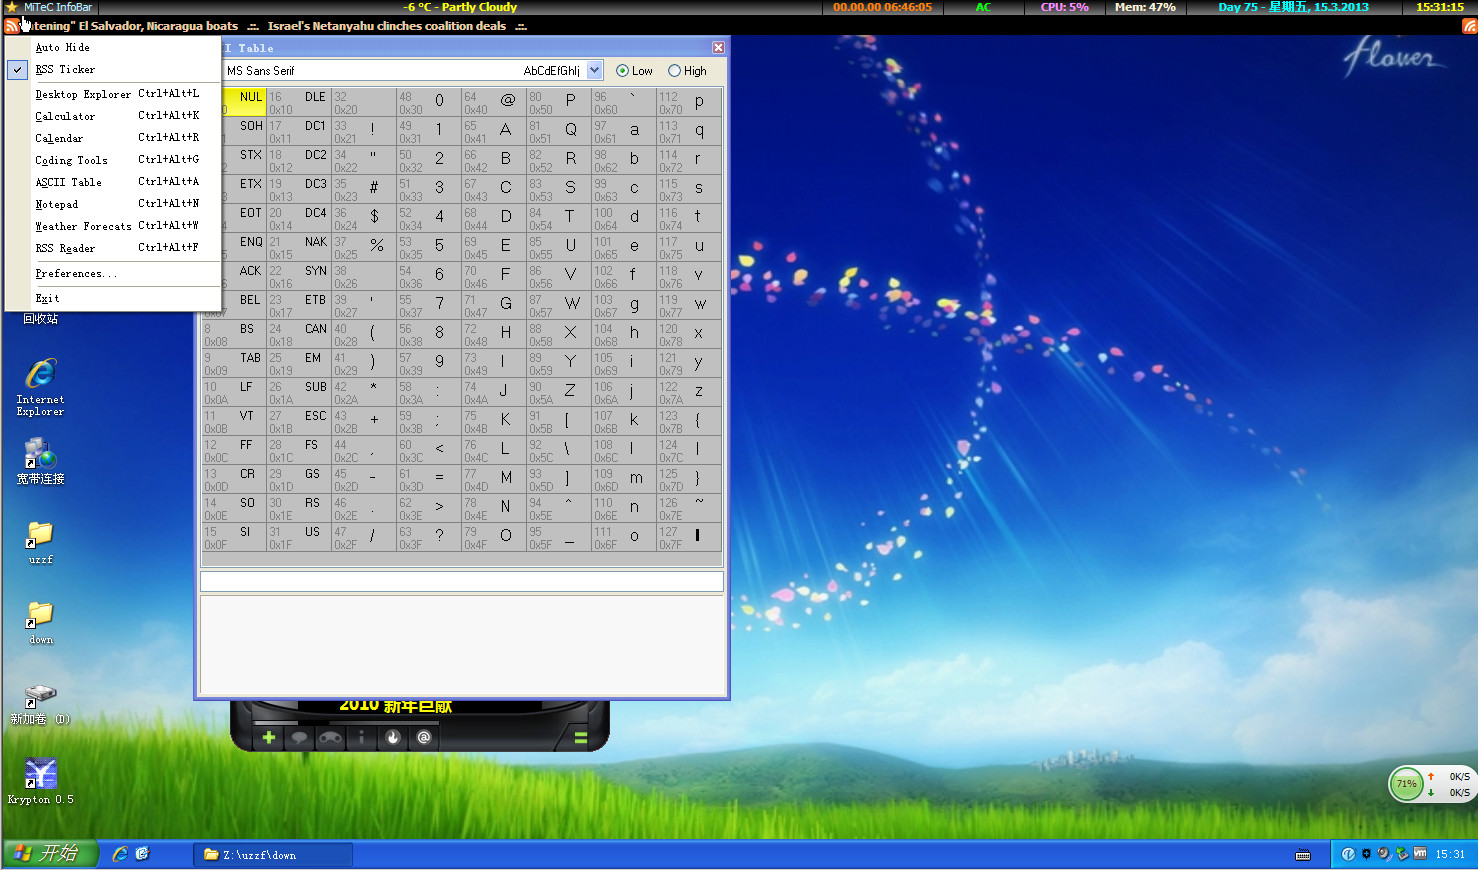Viewport: 1478px width, 870px height.
Task: Click the single-line text field below ASCII grid
Action: click(x=462, y=582)
